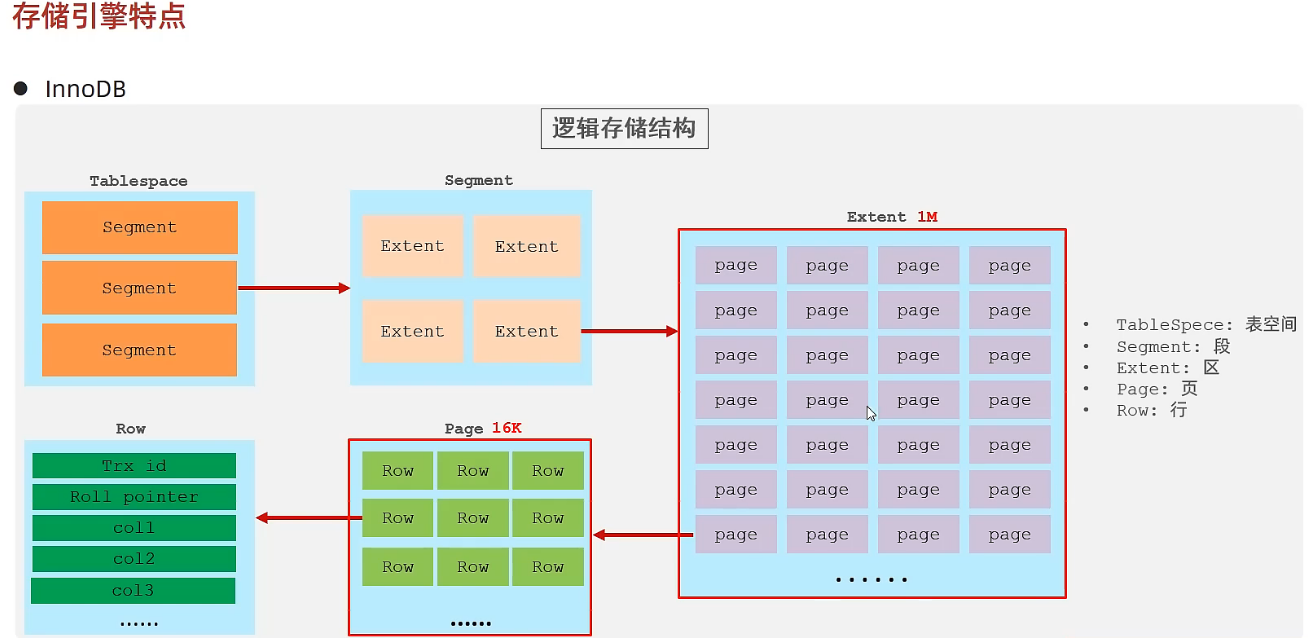The image size is (1308, 638).
Task: Select the legend line 'Extent: 区'
Action: tap(1168, 367)
